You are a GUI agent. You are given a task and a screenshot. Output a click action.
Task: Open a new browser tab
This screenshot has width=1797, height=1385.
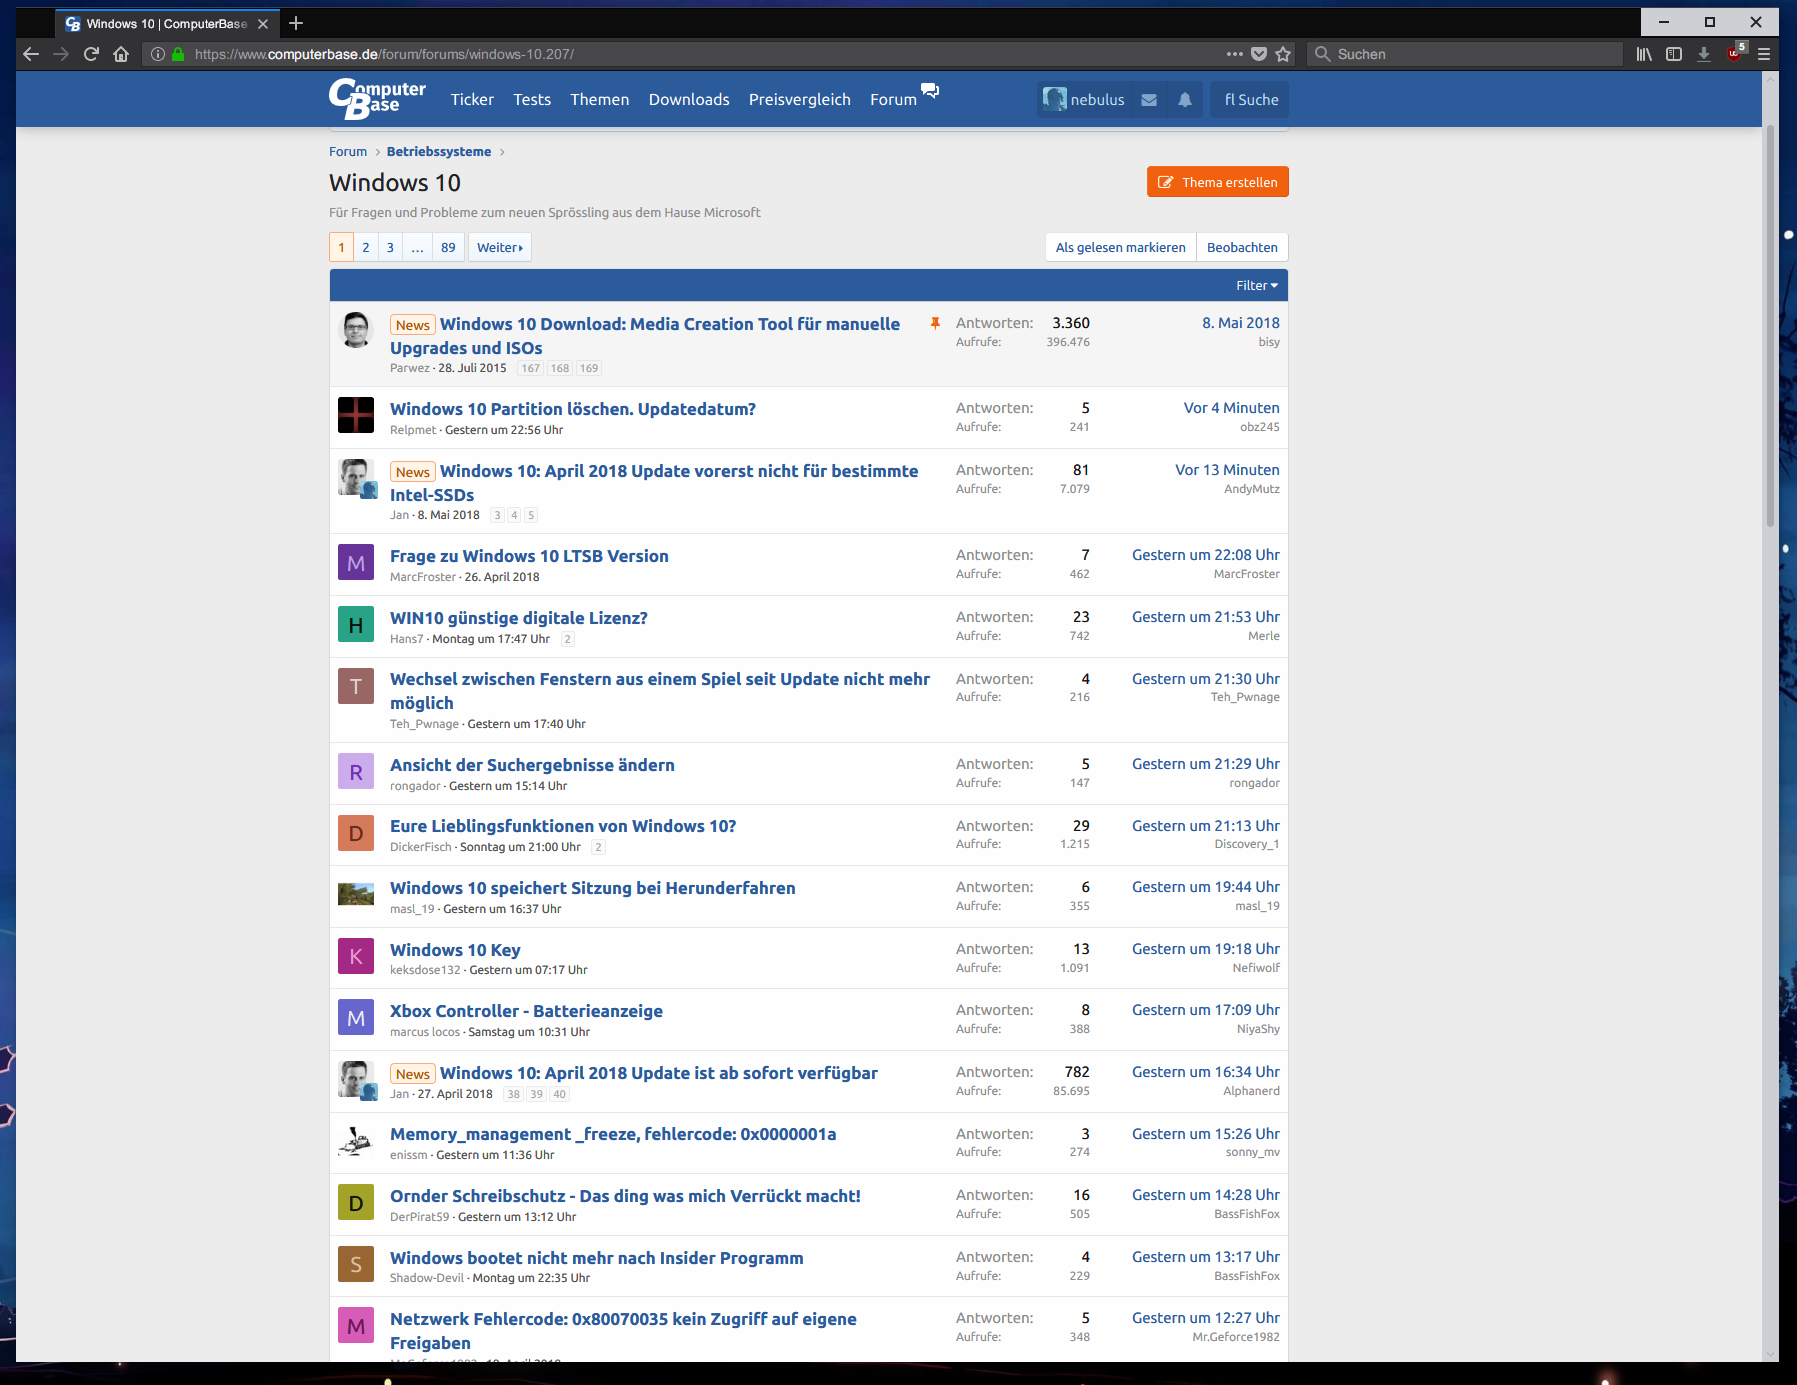(296, 23)
